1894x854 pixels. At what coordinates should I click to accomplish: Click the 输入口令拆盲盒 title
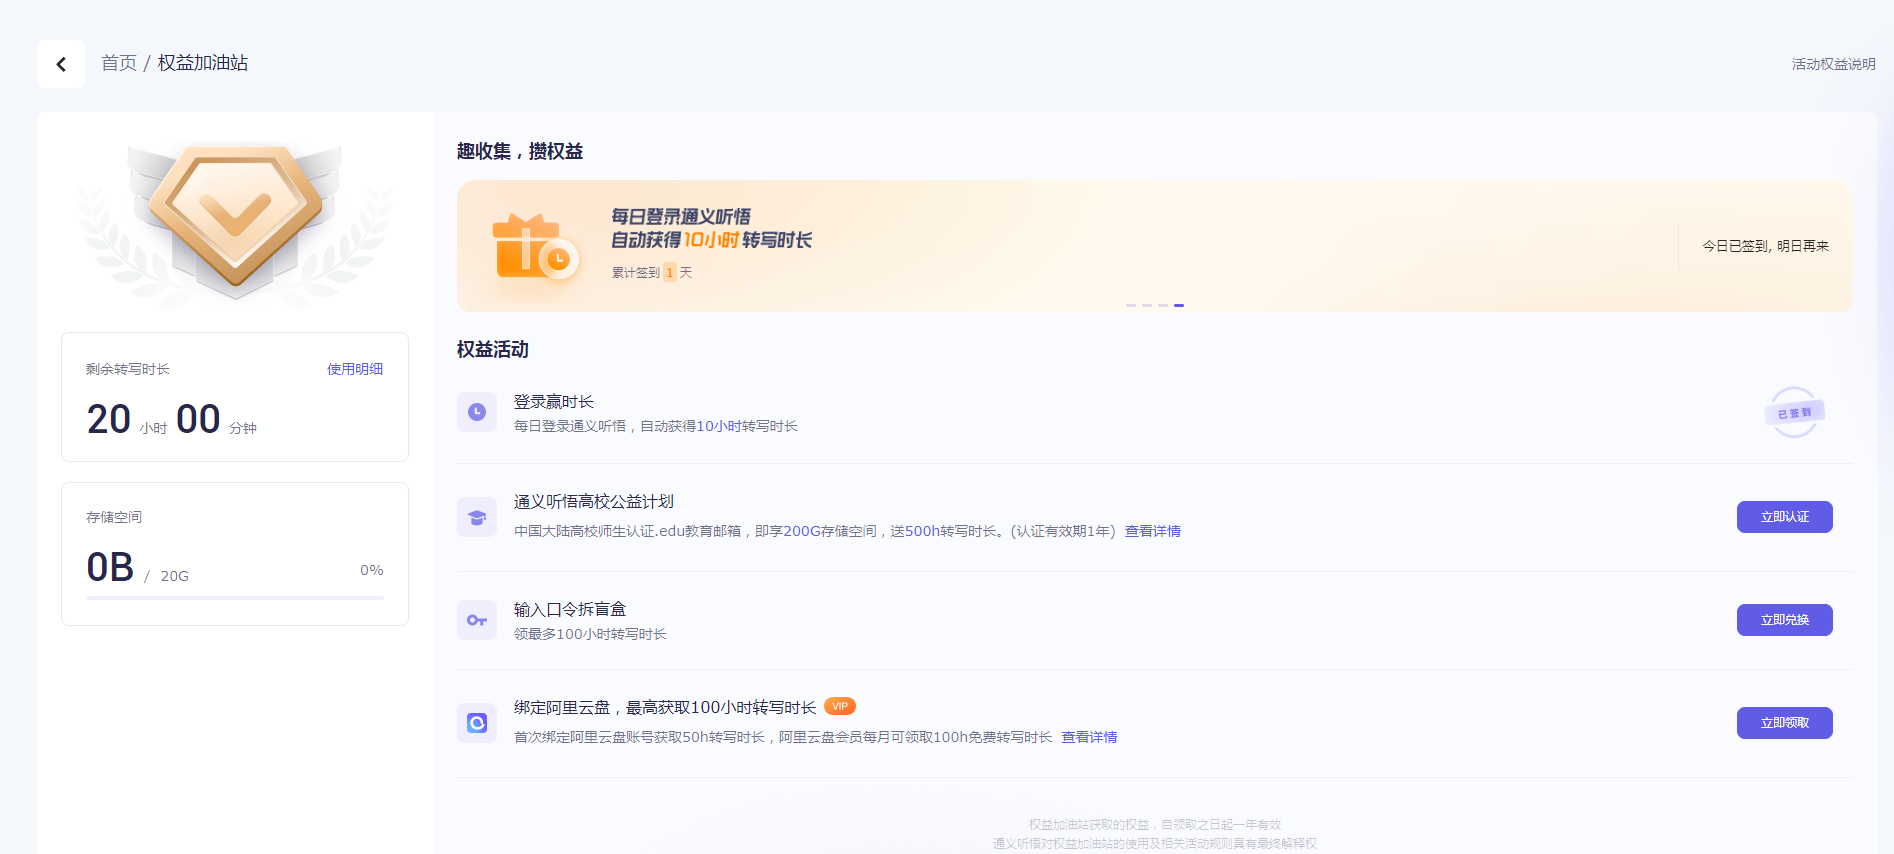(x=570, y=610)
